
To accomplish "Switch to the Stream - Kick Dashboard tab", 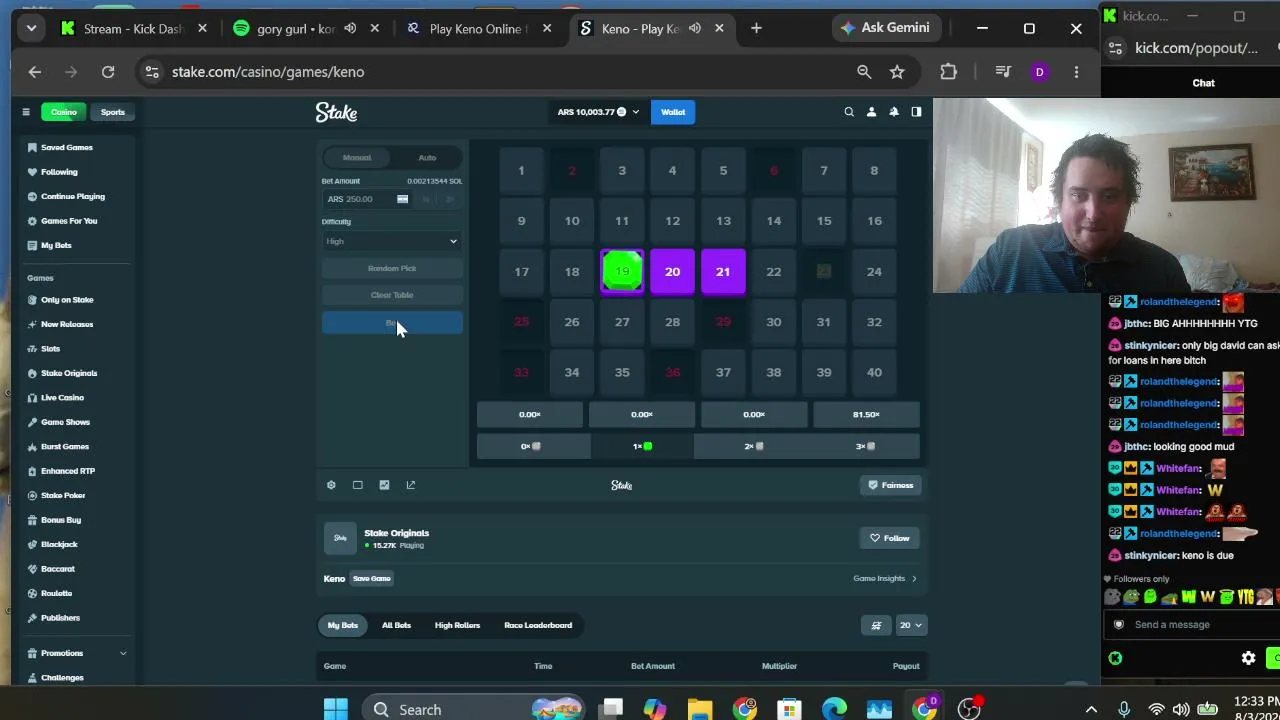I will click(x=132, y=28).
